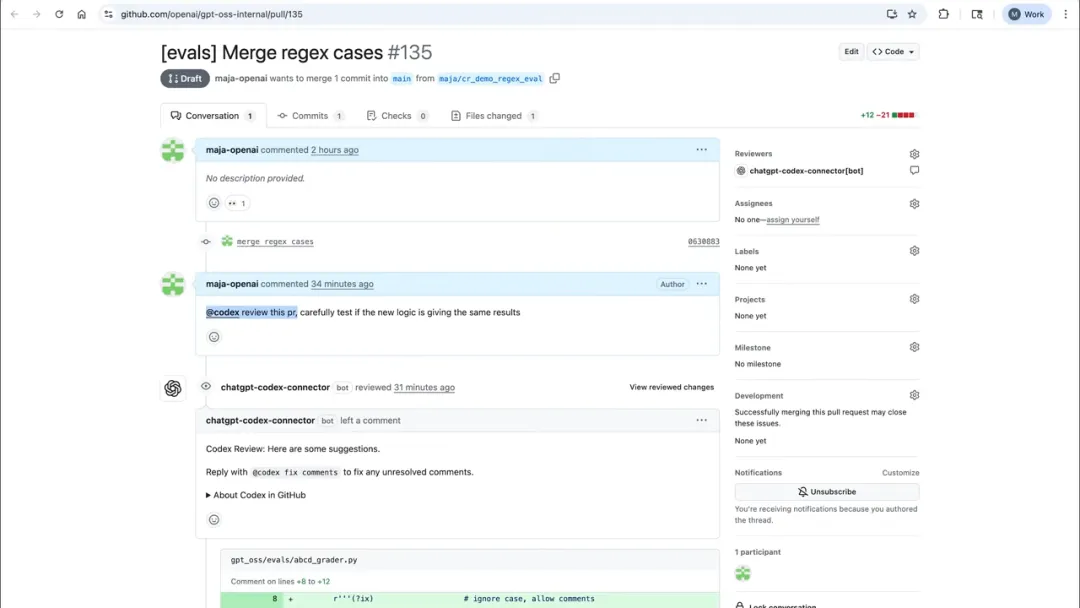Image resolution: width=1080 pixels, height=608 pixels.
Task: View site information icon in address bar
Action: [108, 14]
